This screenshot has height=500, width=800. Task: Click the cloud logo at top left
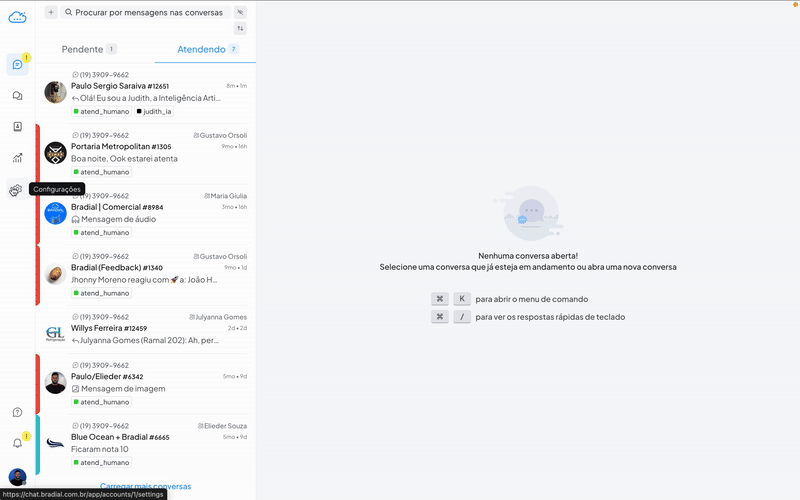[x=17, y=16]
